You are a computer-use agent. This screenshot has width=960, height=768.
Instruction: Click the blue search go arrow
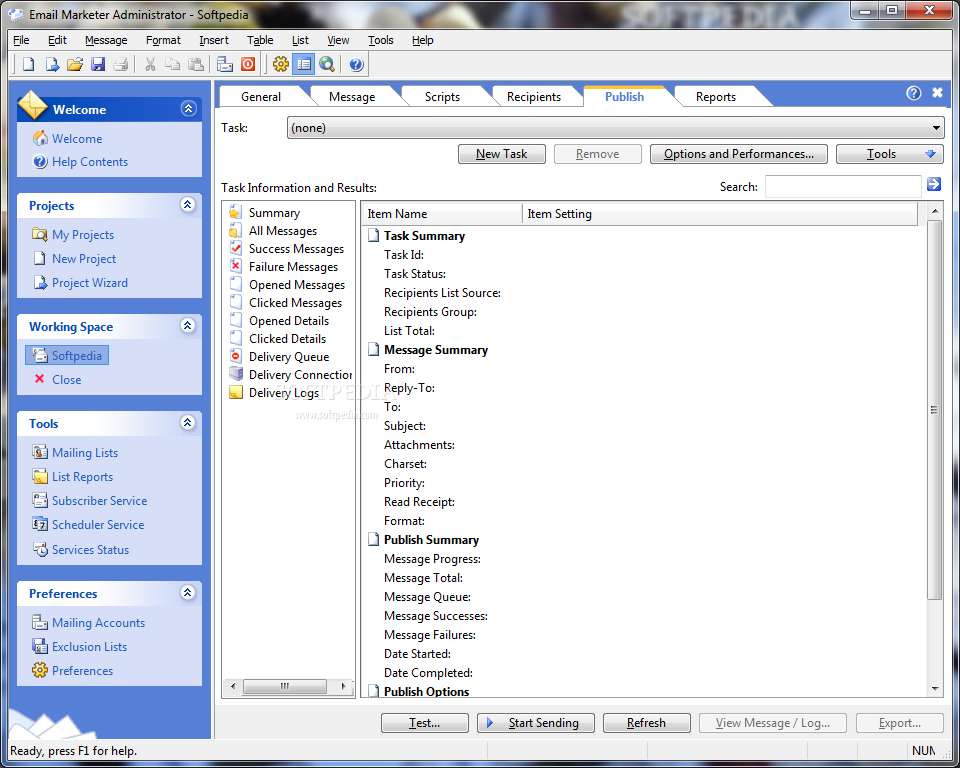934,184
